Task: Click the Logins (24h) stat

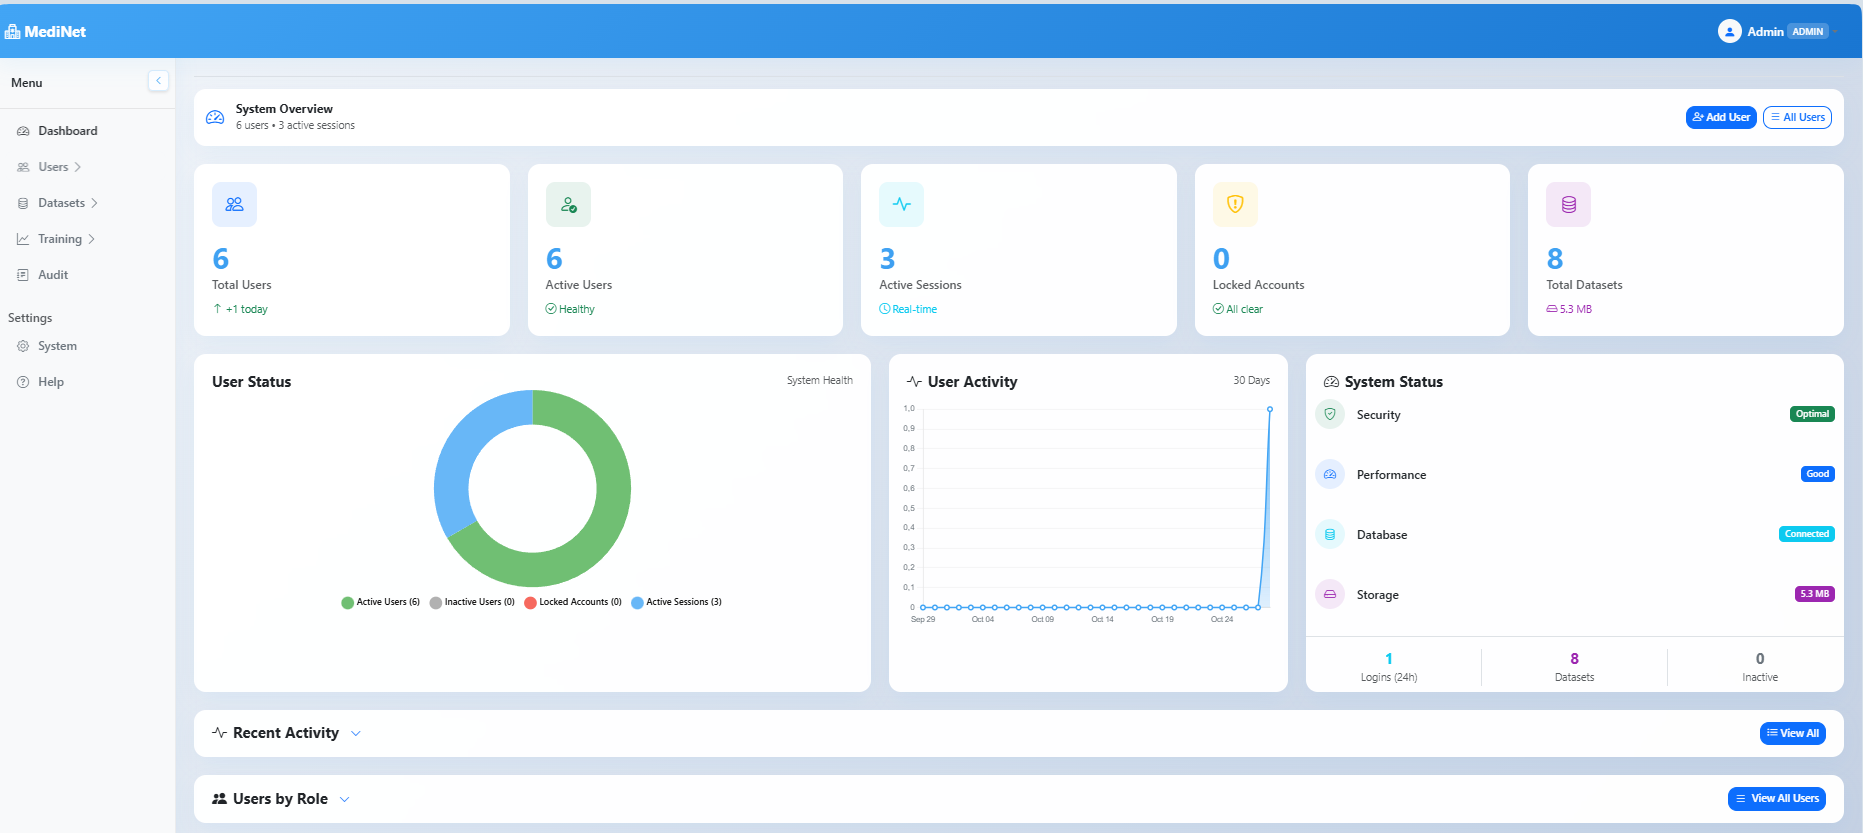Action: click(x=1389, y=667)
